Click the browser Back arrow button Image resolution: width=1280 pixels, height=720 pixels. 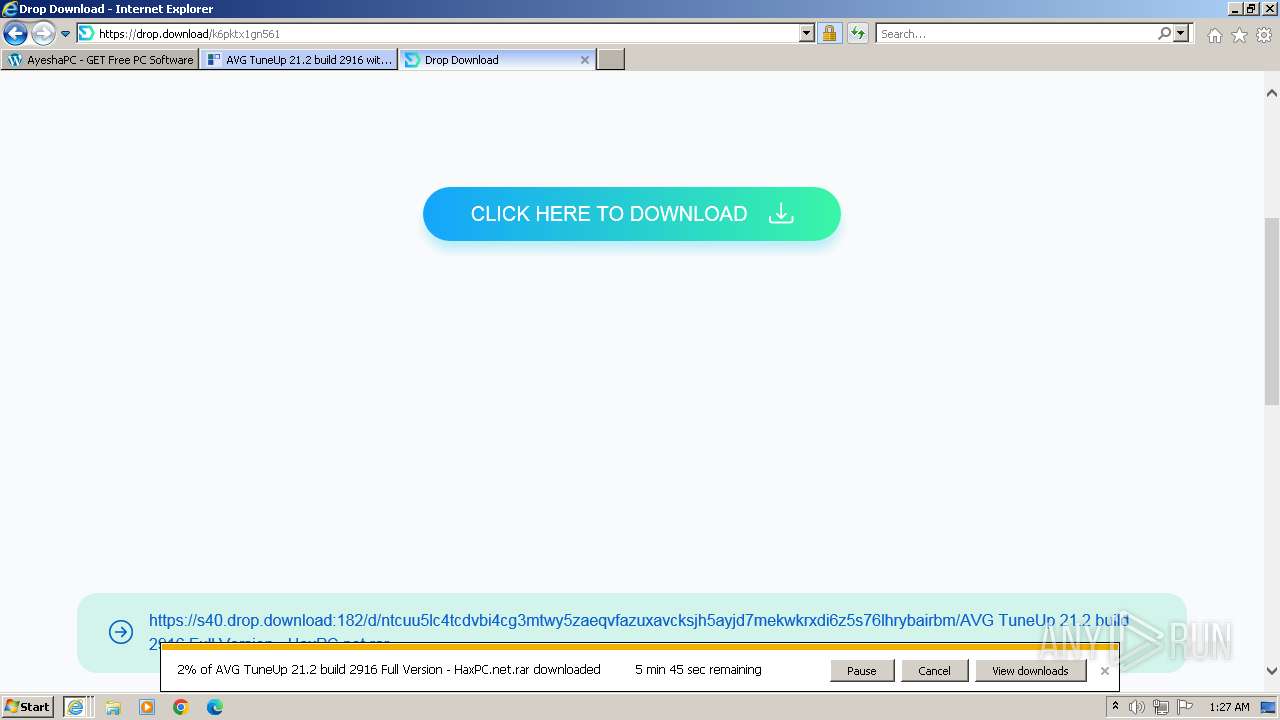(15, 33)
